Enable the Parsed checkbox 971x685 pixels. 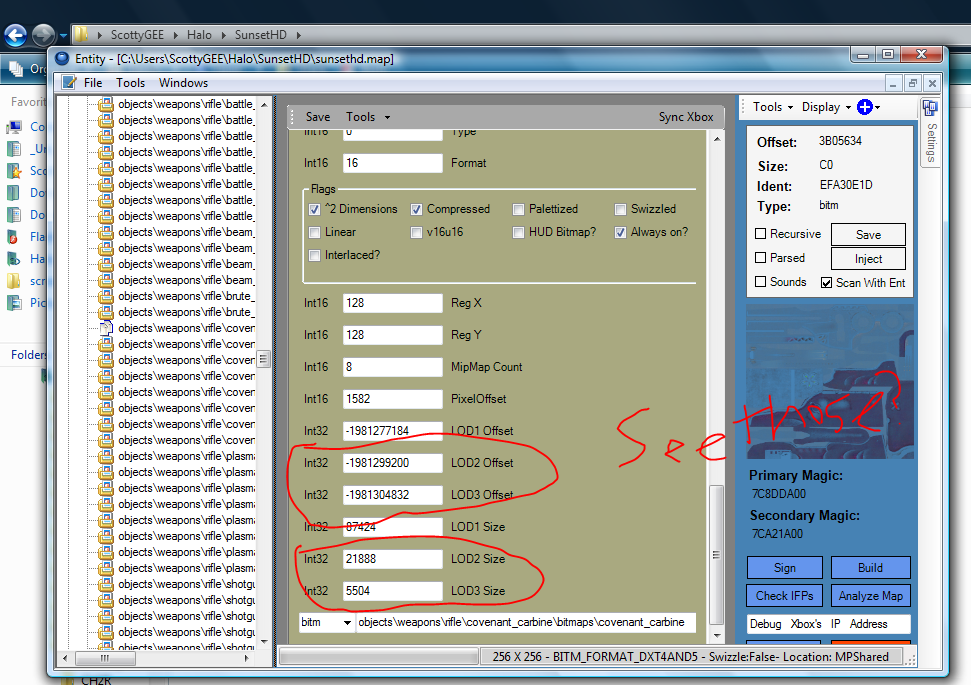click(x=760, y=258)
